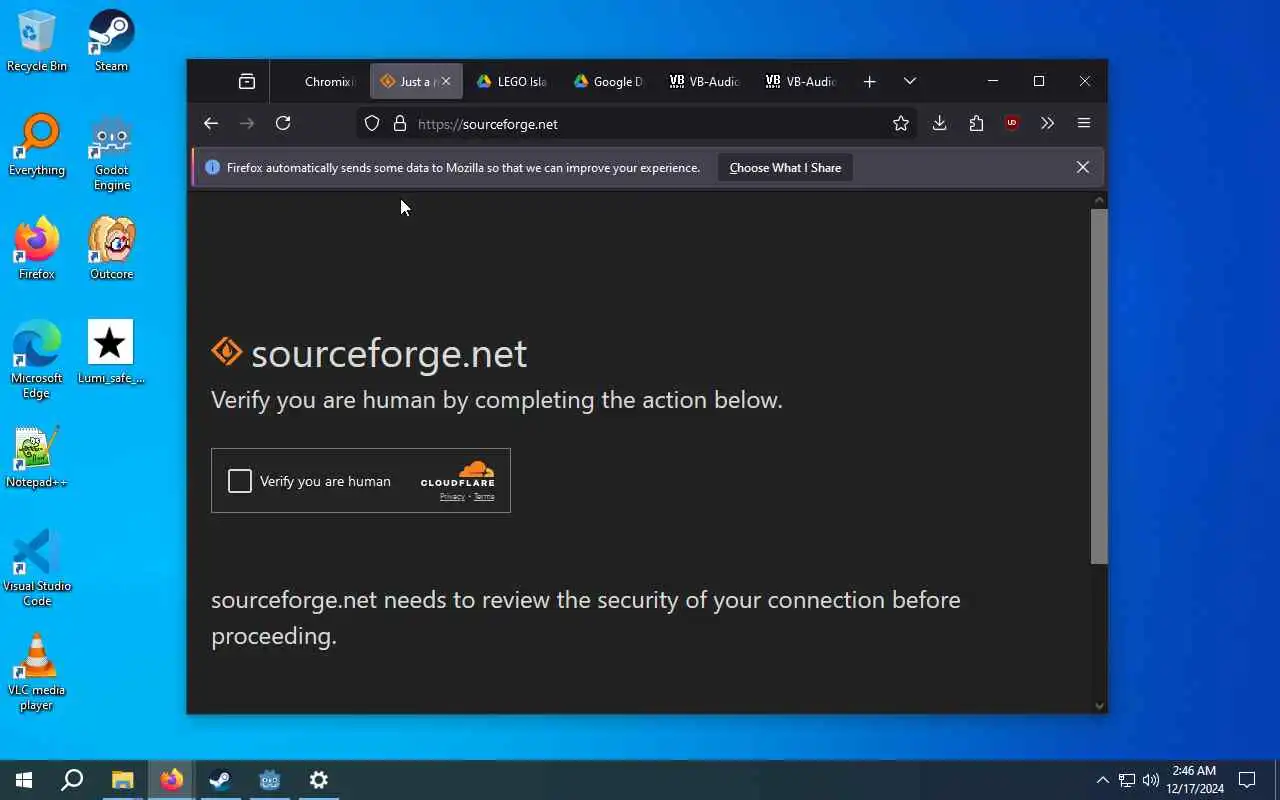Select Godot Engine desktop shortcut
The width and height of the screenshot is (1280, 800).
pyautogui.click(x=111, y=152)
